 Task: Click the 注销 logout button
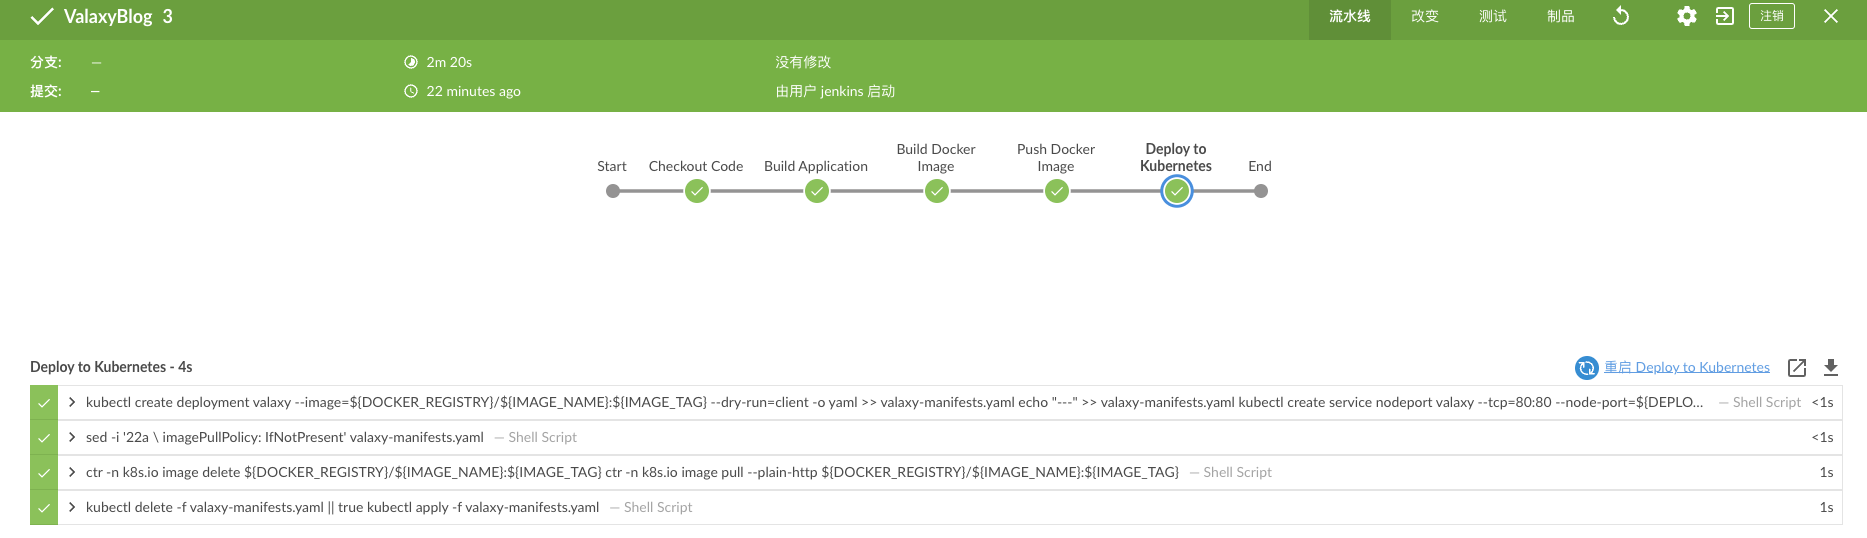(x=1772, y=16)
